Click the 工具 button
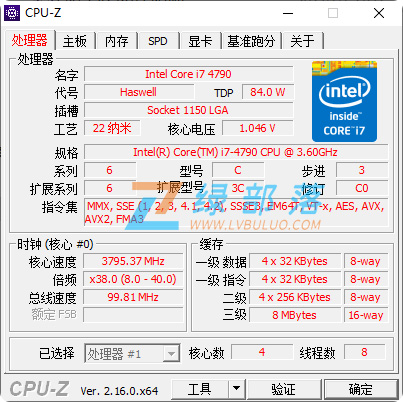The height and width of the screenshot is (402, 403). pyautogui.click(x=200, y=389)
